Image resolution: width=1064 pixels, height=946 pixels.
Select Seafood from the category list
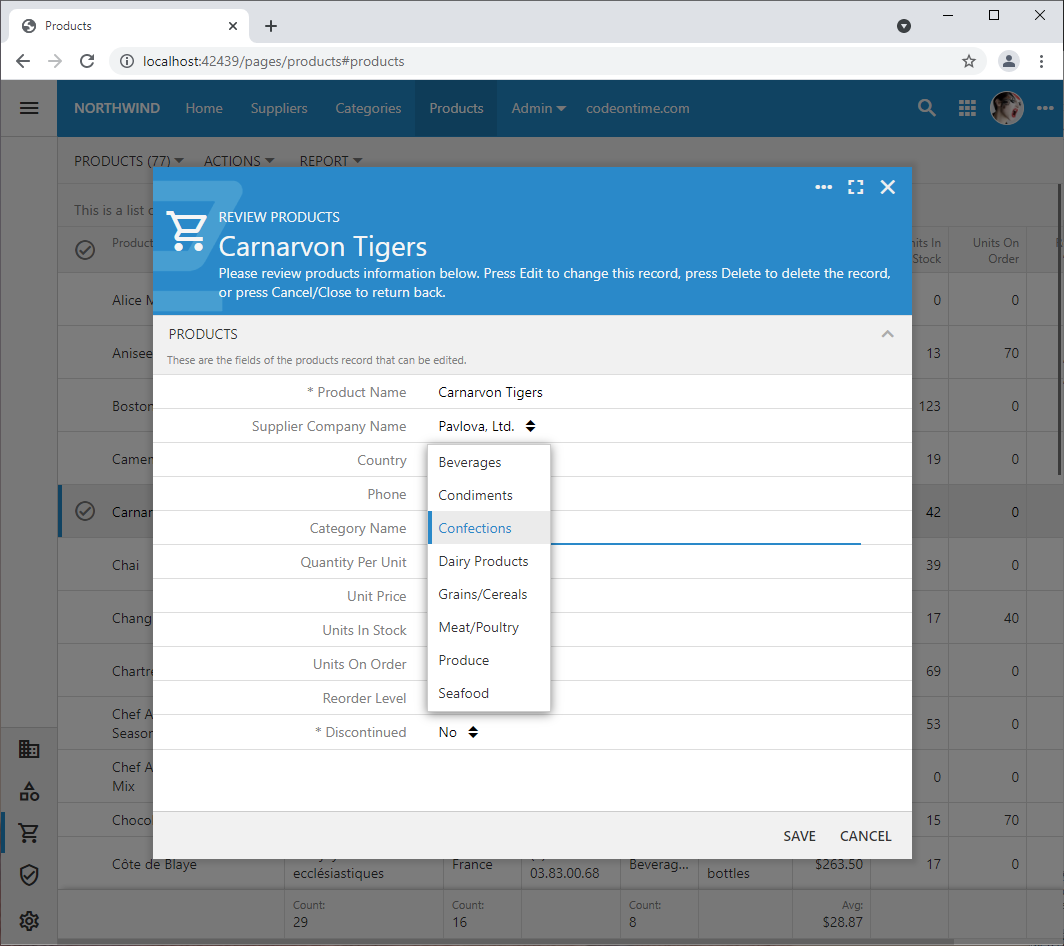click(x=463, y=693)
